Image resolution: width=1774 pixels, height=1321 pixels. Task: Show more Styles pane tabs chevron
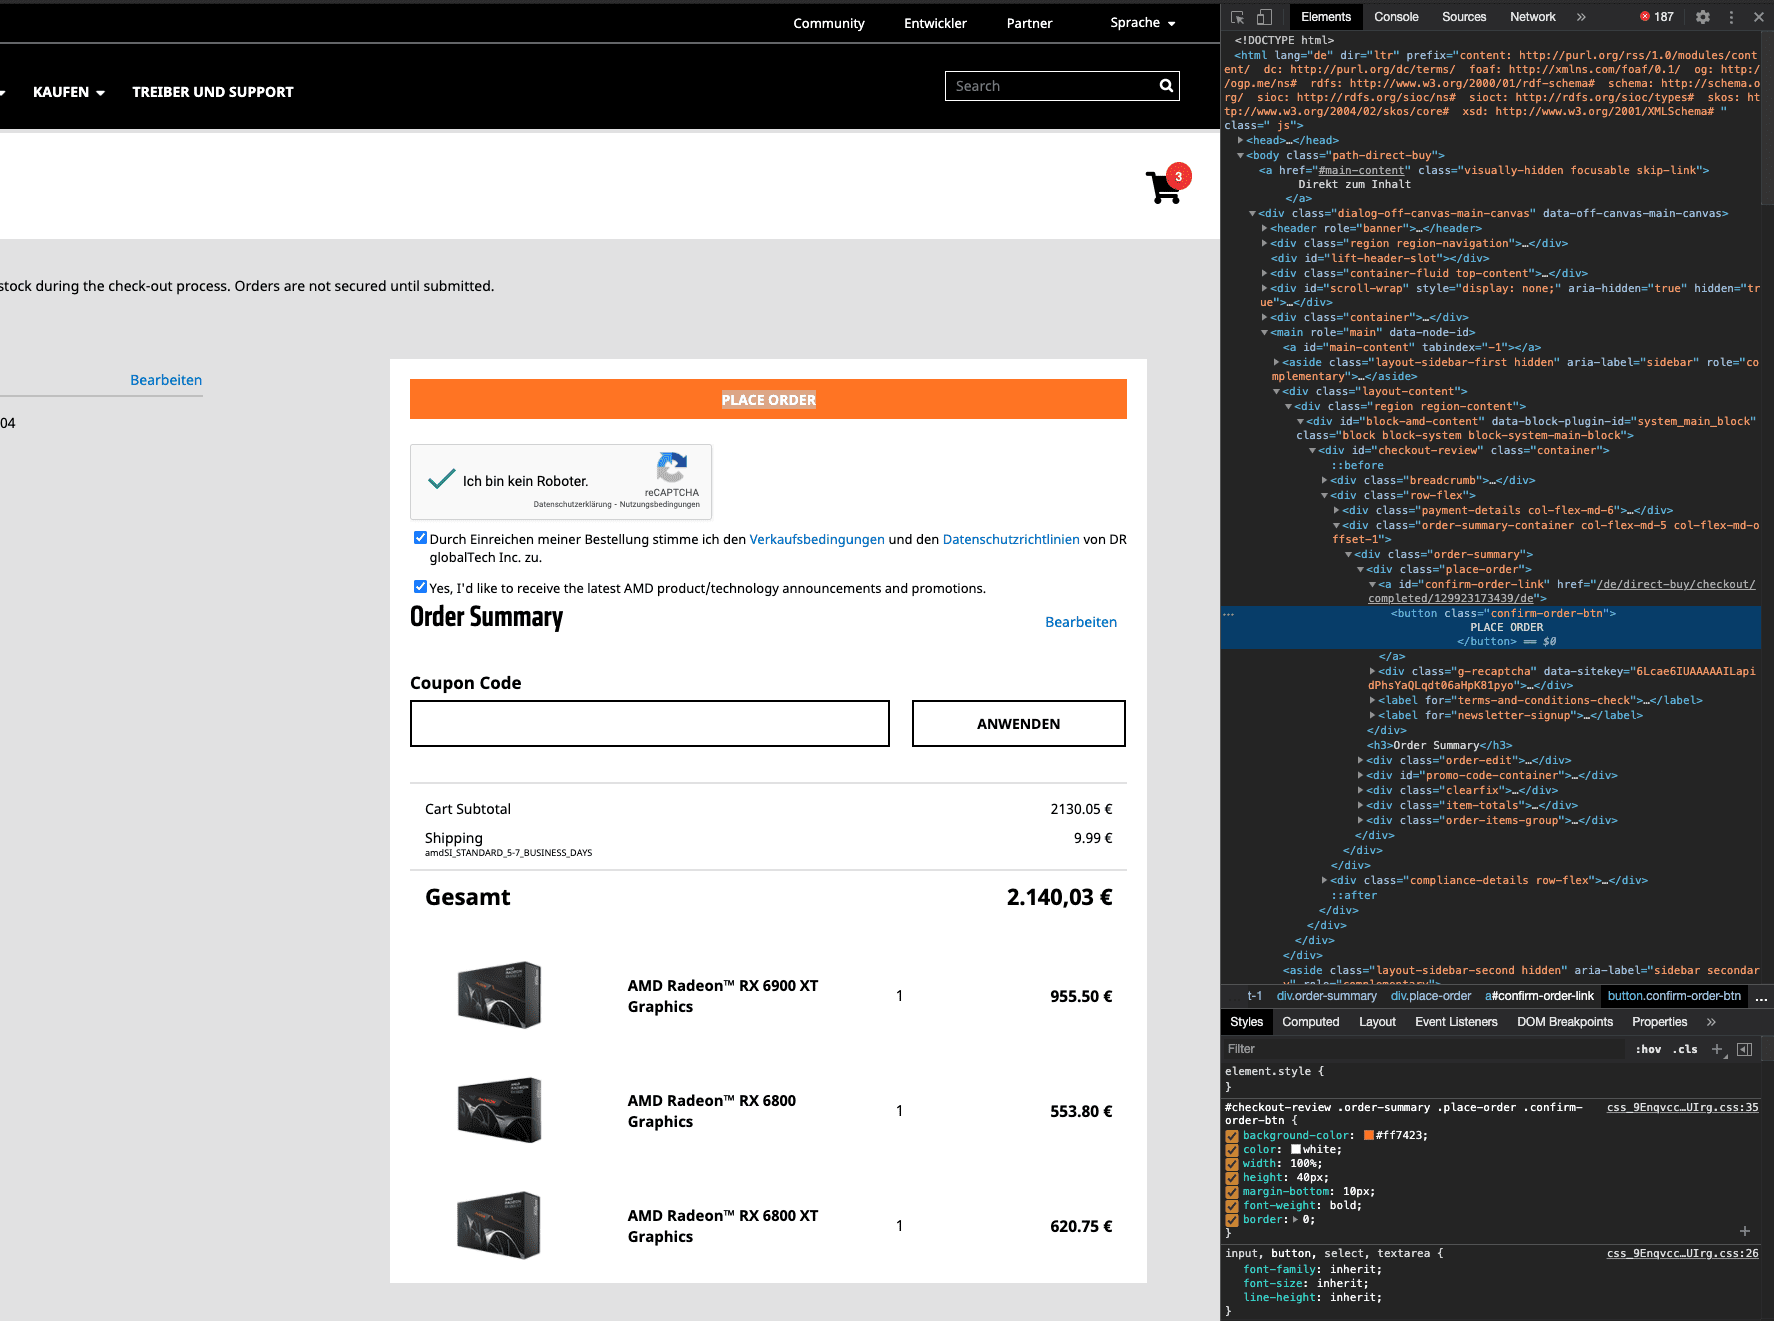tap(1711, 1022)
